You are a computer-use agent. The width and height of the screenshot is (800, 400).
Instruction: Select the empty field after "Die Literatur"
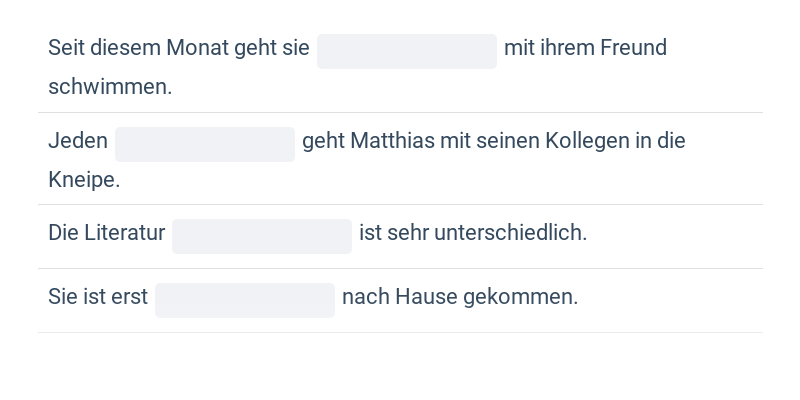261,236
